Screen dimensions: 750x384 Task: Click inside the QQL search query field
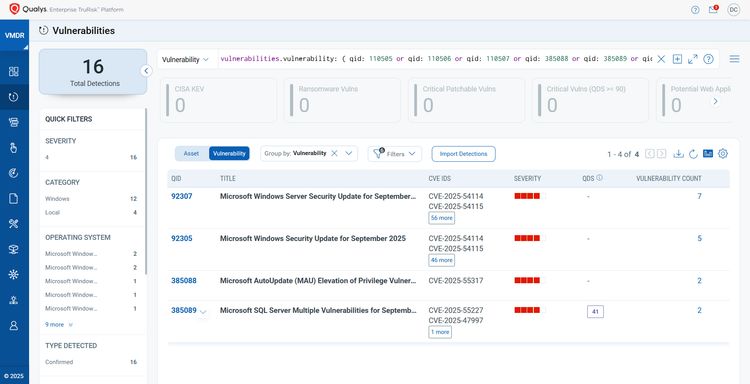(435, 59)
